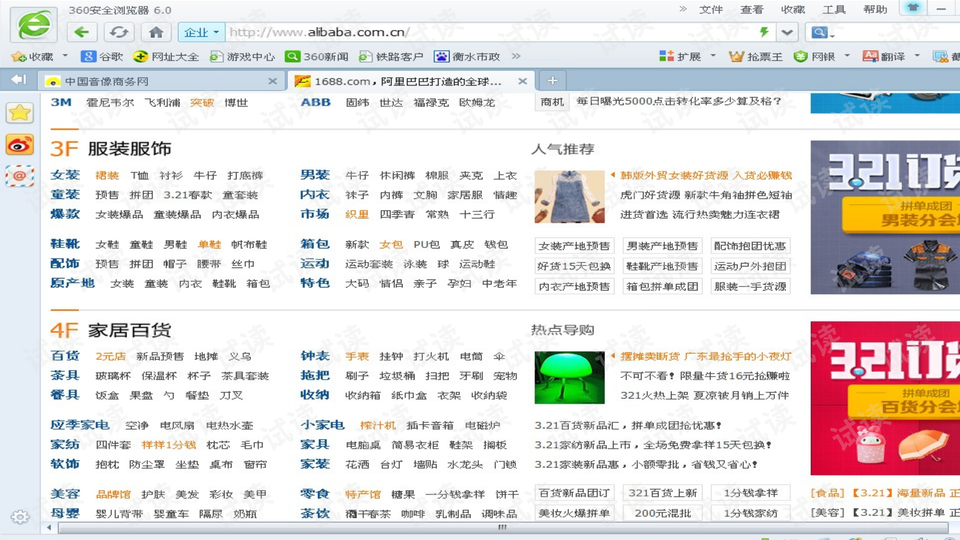Image resolution: width=960 pixels, height=540 pixels.
Task: Click the search magnifier icon in search box
Action: click(820, 33)
